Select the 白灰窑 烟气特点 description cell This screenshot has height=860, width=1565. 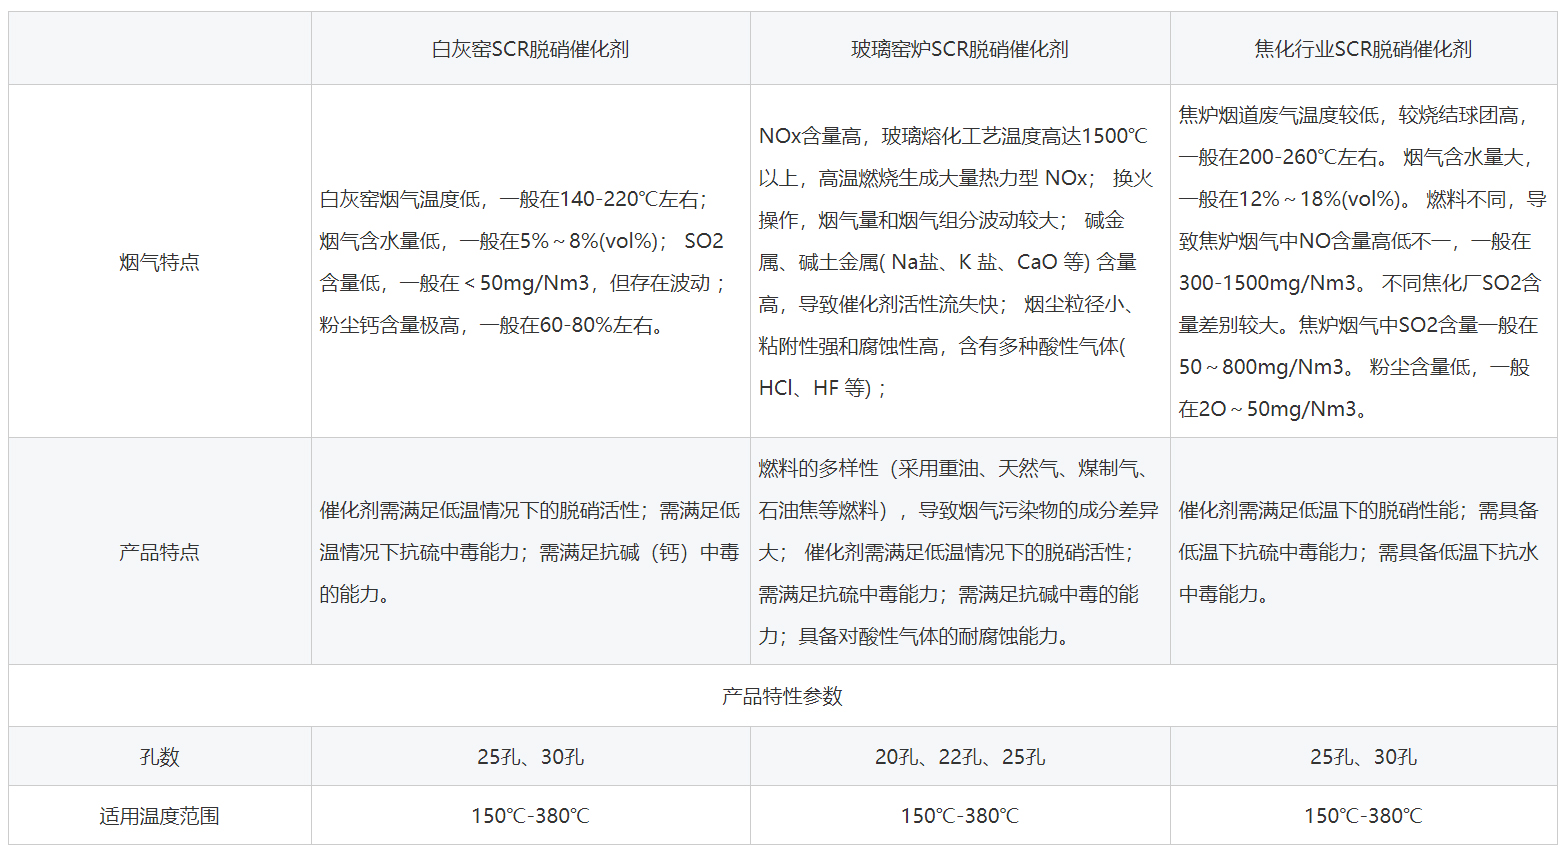click(530, 261)
